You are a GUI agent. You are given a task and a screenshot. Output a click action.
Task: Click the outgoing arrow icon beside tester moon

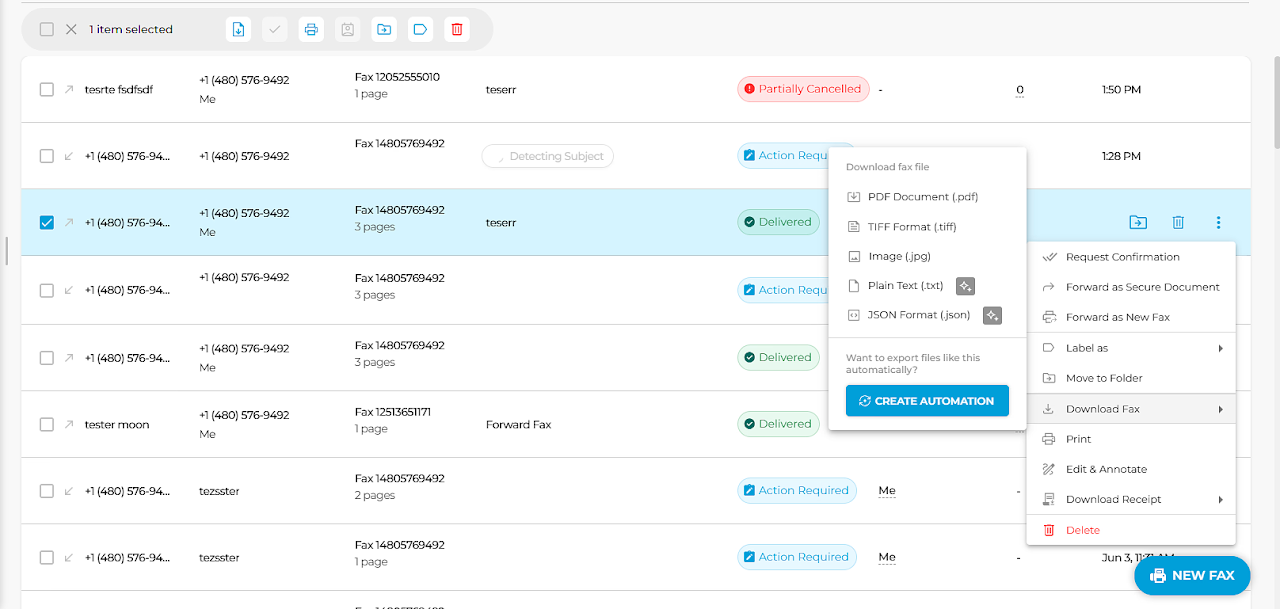click(x=69, y=424)
